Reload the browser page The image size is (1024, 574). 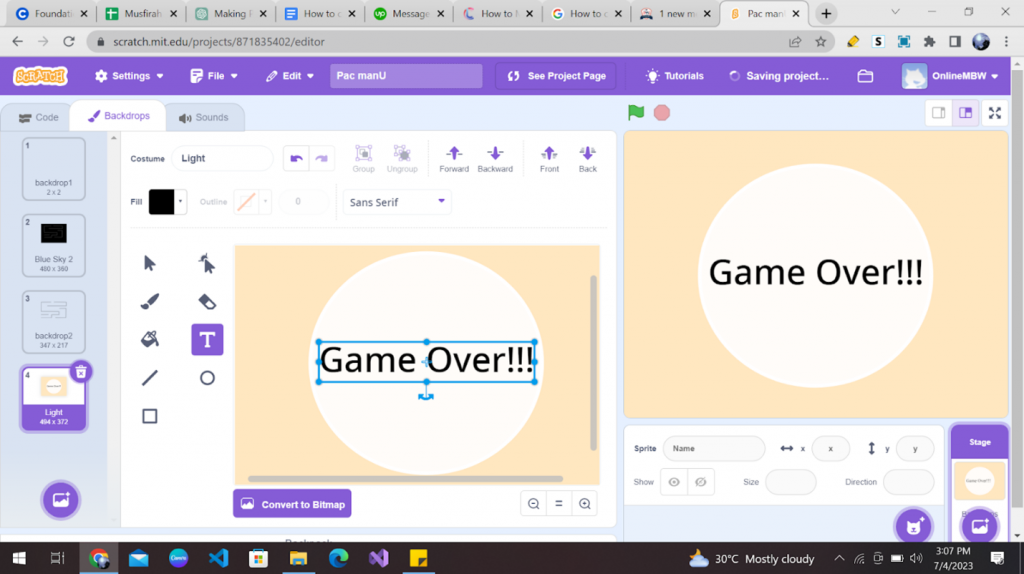click(69, 41)
